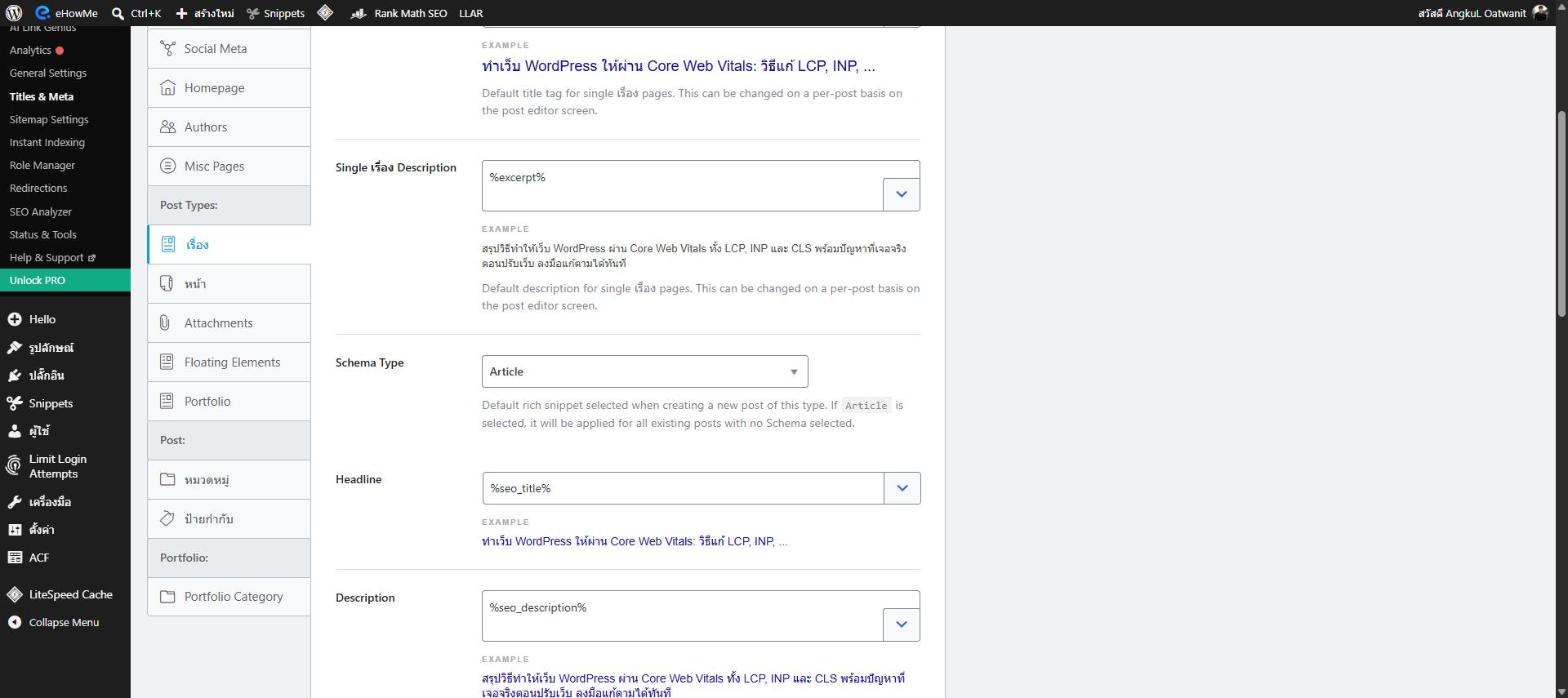Open the Authors tab

point(229,127)
